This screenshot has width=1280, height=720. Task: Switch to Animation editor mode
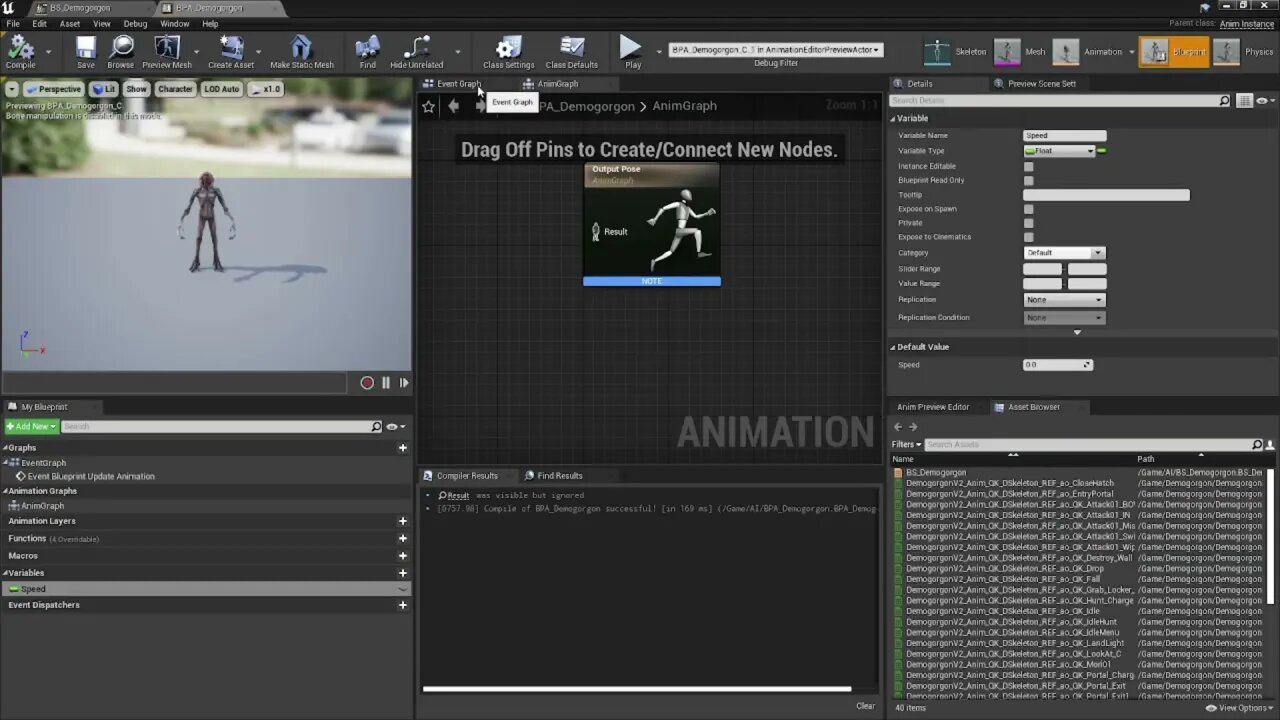(1088, 52)
